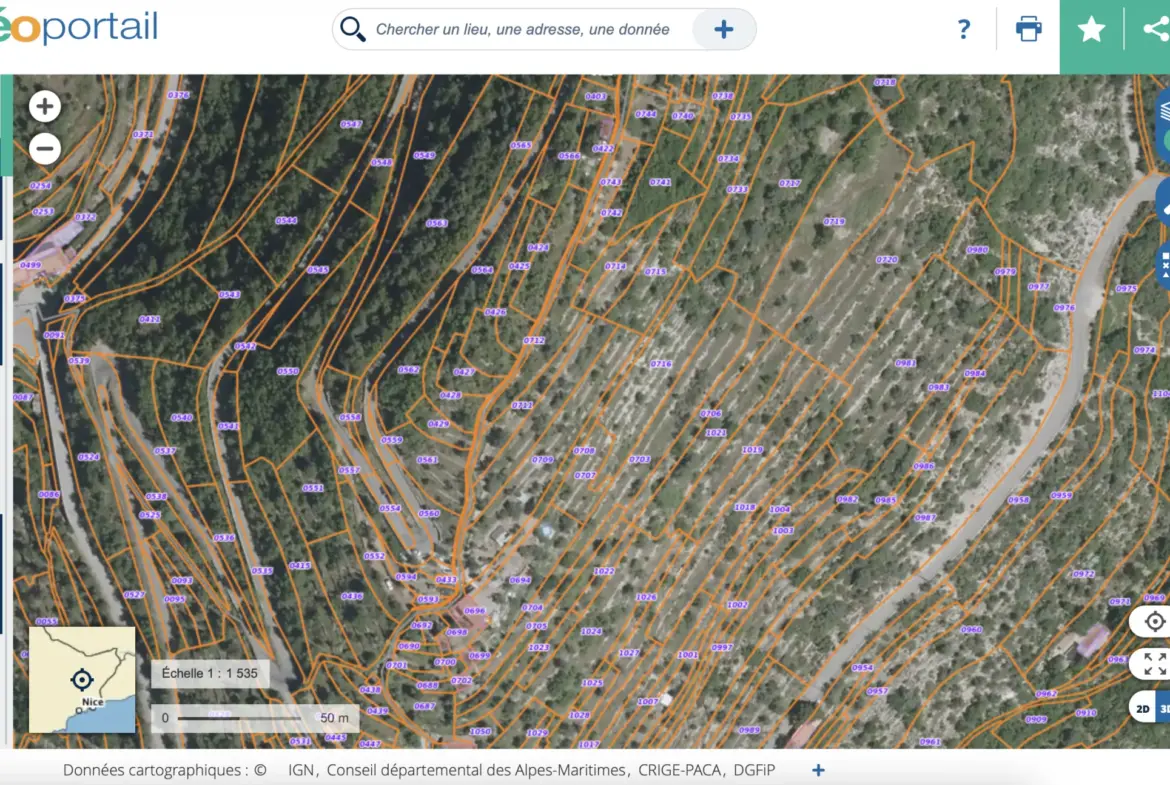Image resolution: width=1170 pixels, height=785 pixels.
Task: Select parcel label 1002
Action: coord(737,604)
